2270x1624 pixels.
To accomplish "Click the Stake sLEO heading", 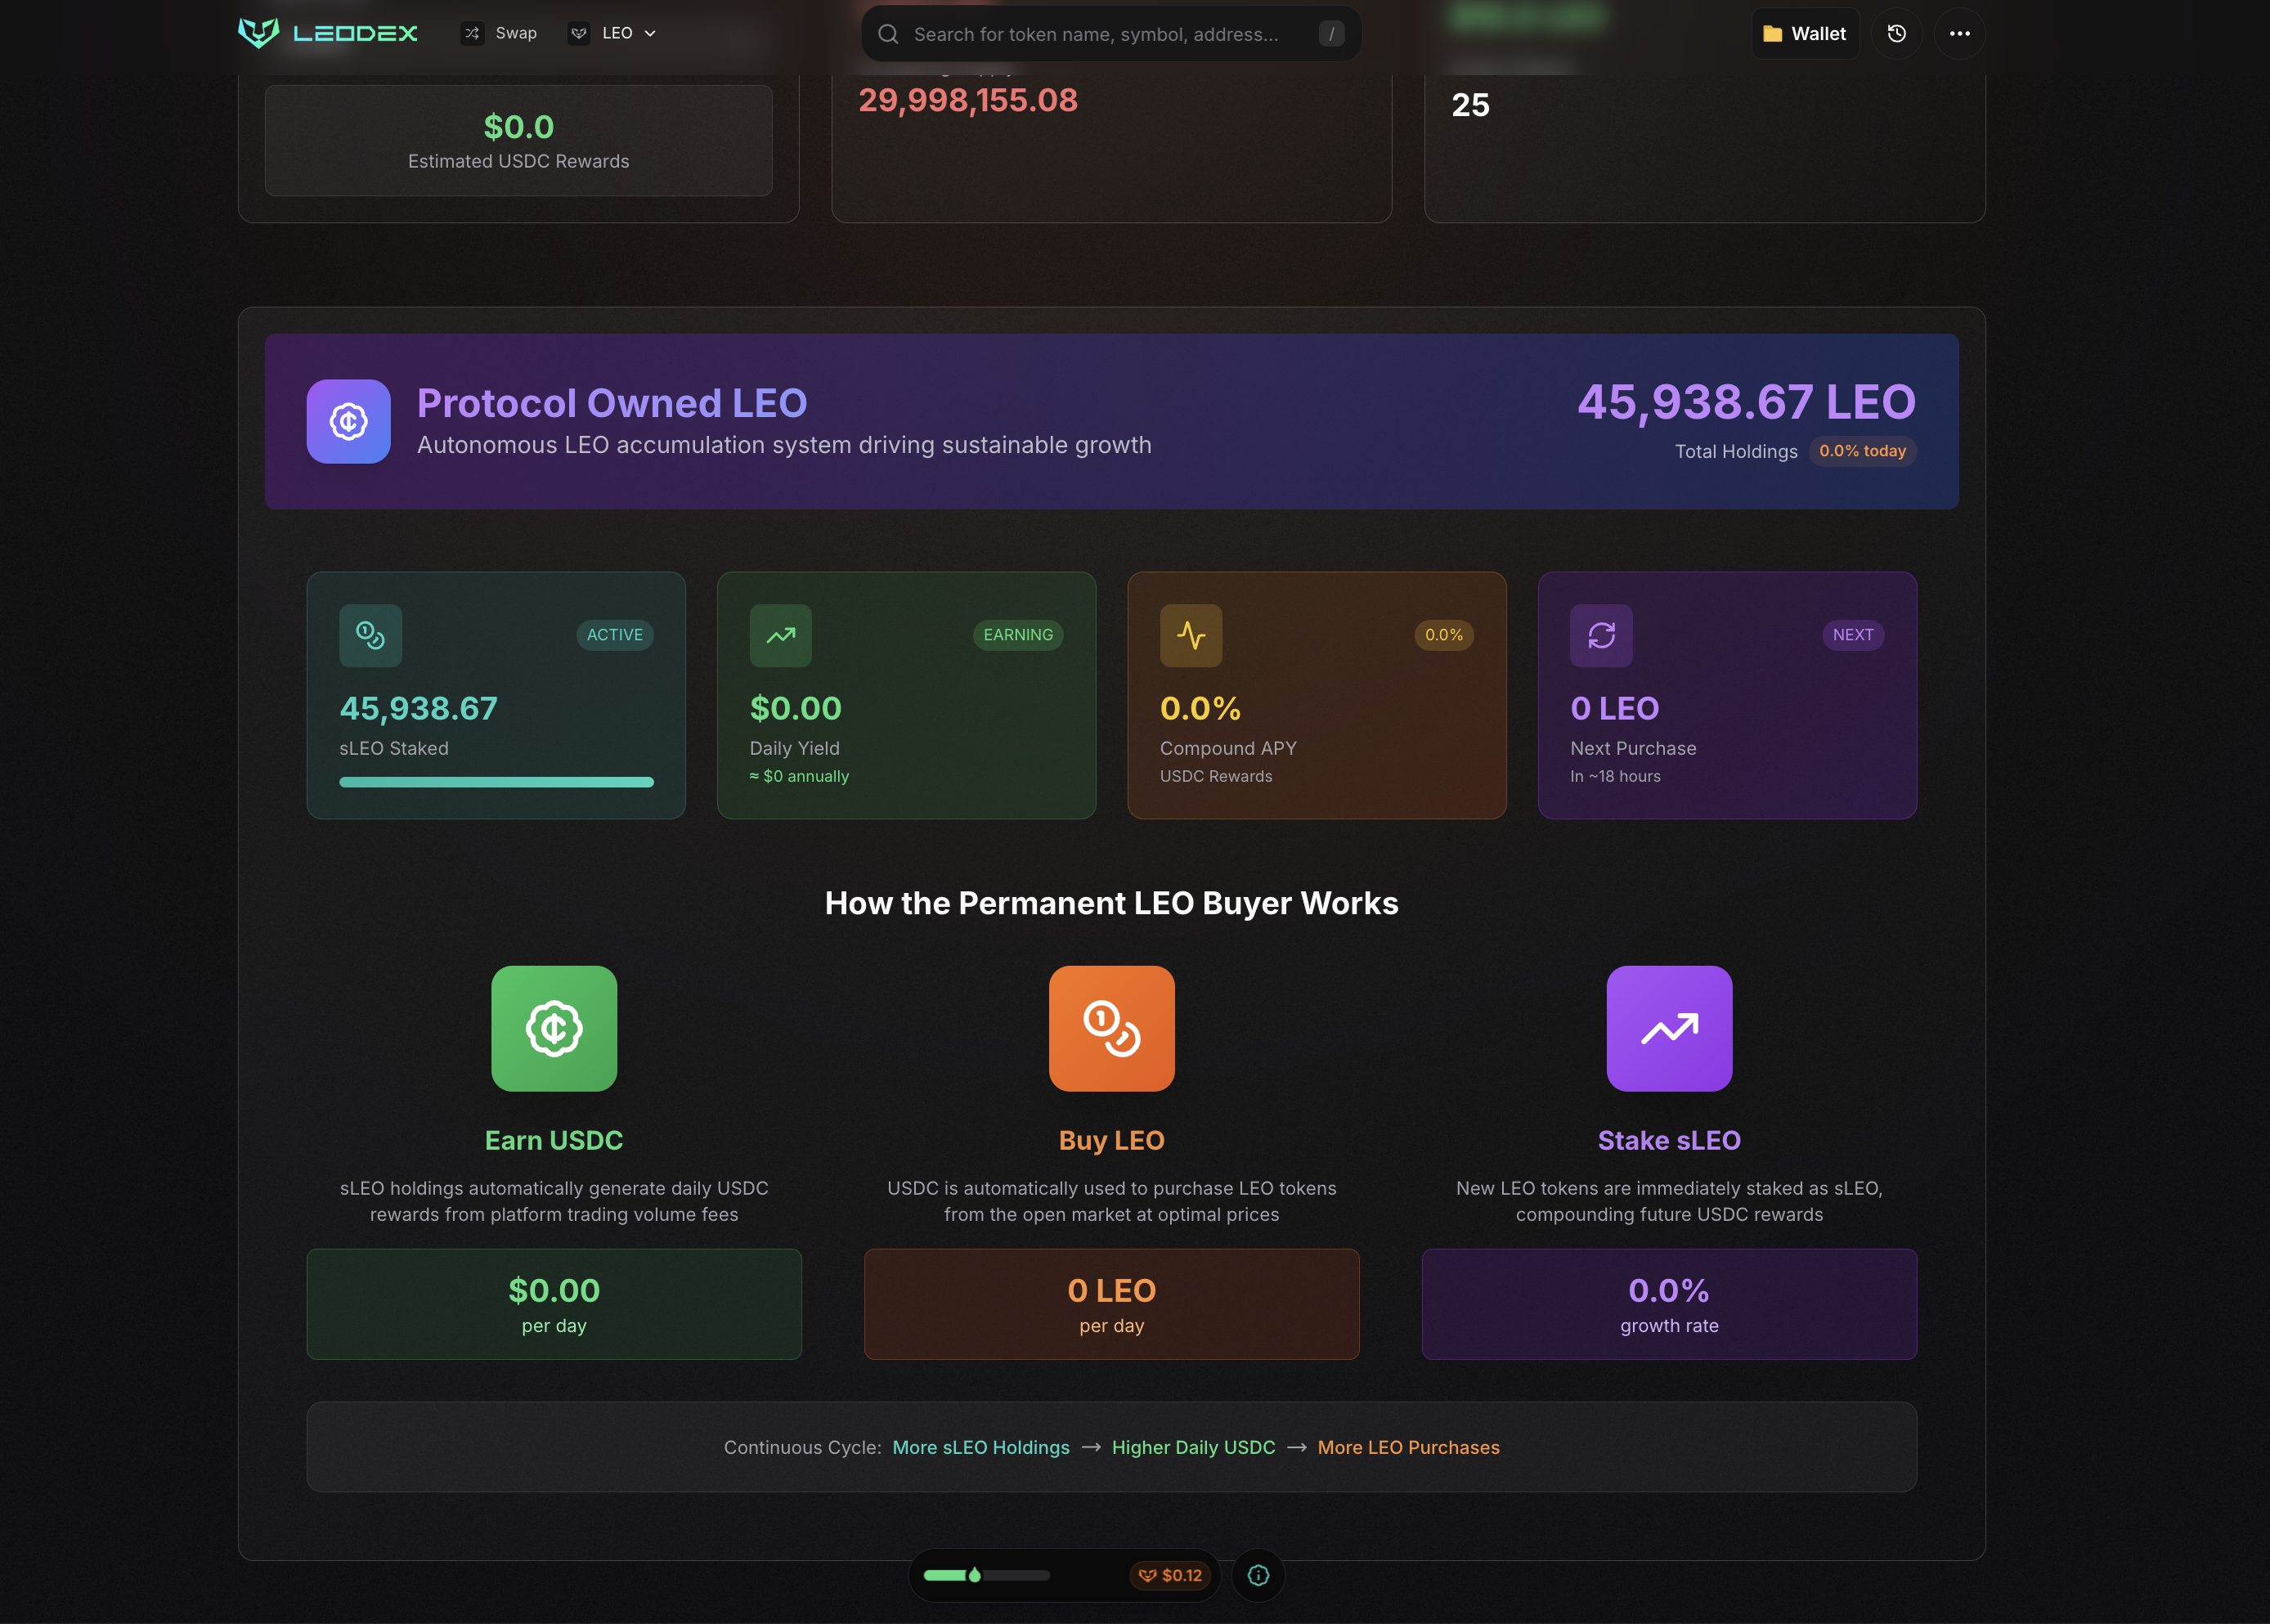I will coord(1669,1140).
